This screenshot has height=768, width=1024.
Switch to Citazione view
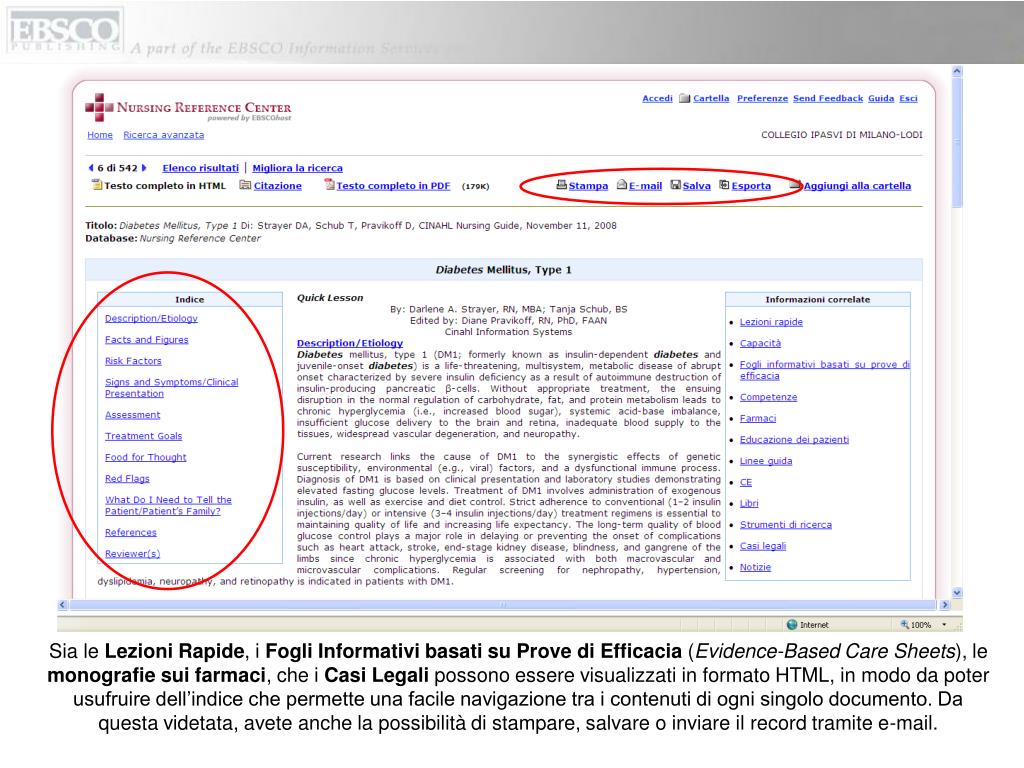pos(278,185)
